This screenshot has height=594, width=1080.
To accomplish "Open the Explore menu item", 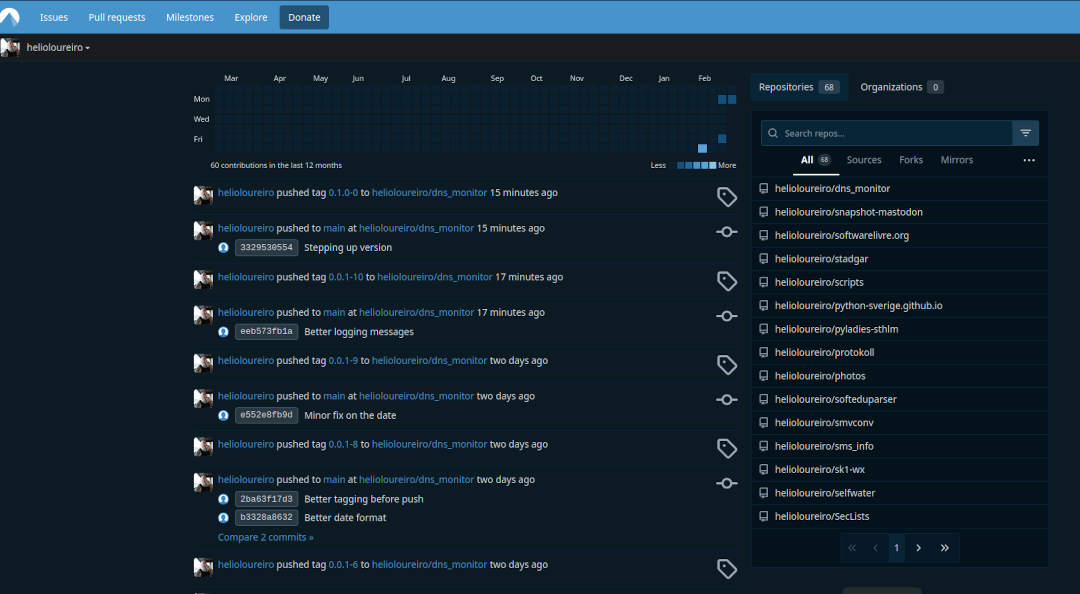I will [250, 17].
